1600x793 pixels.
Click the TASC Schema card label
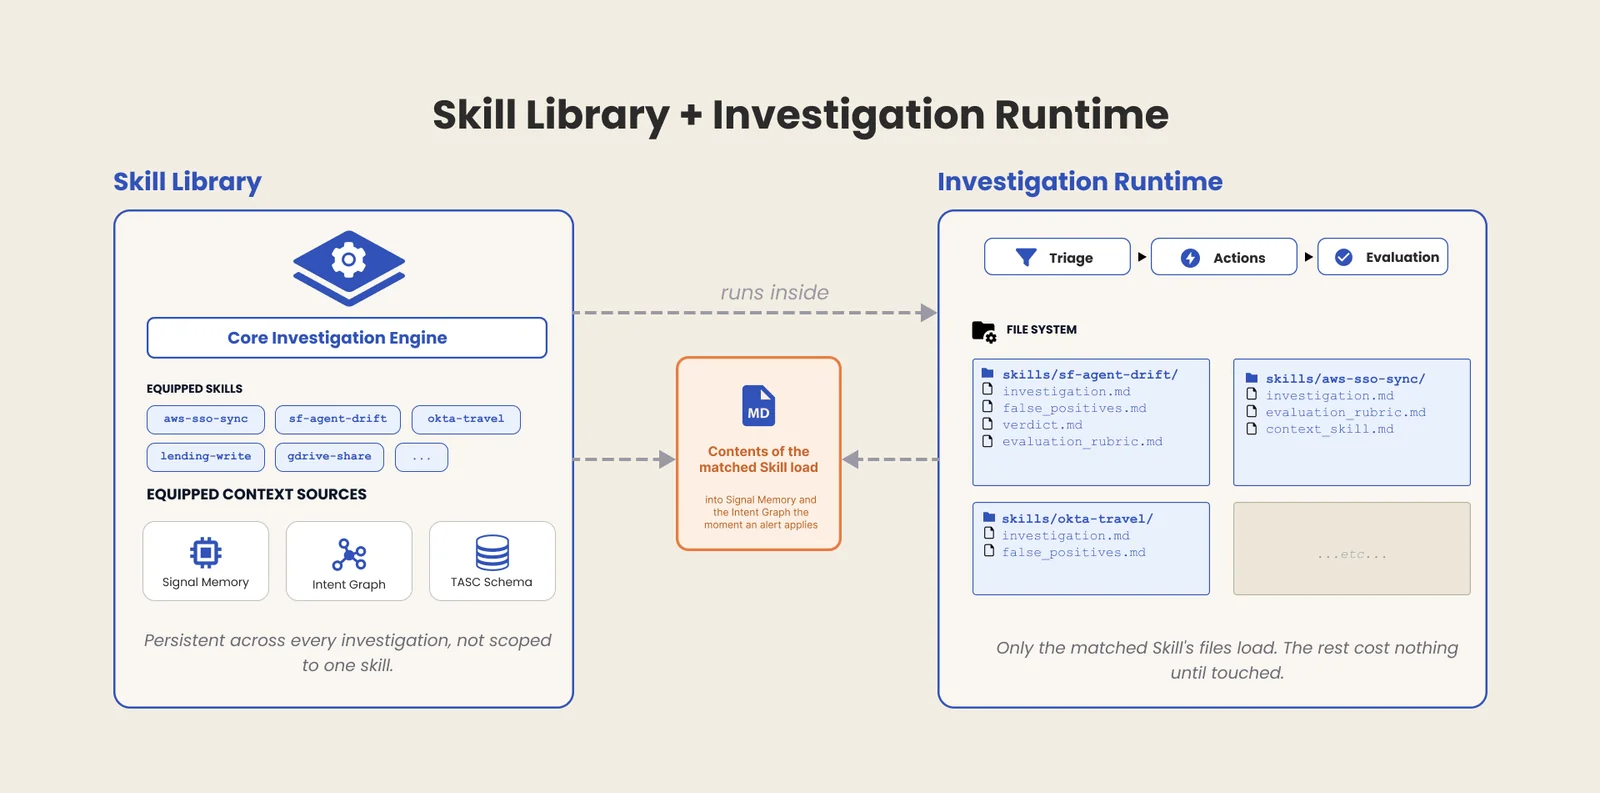coord(492,582)
